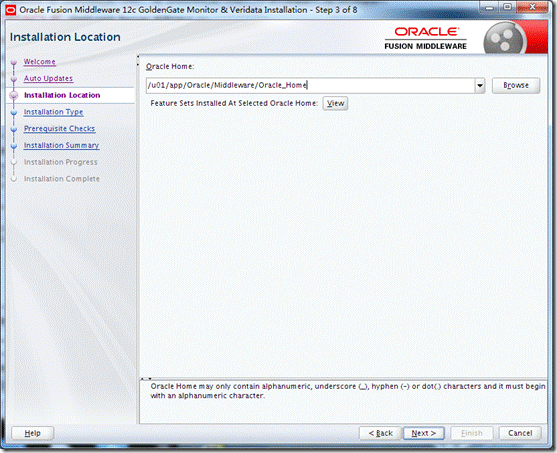Click the Installation Location step bullet icon

(x=14, y=95)
